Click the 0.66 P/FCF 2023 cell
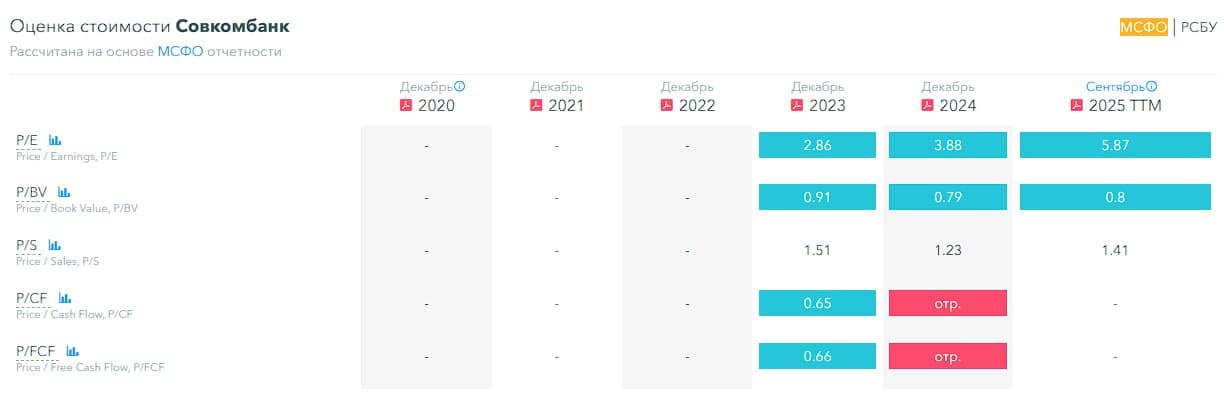 click(817, 355)
